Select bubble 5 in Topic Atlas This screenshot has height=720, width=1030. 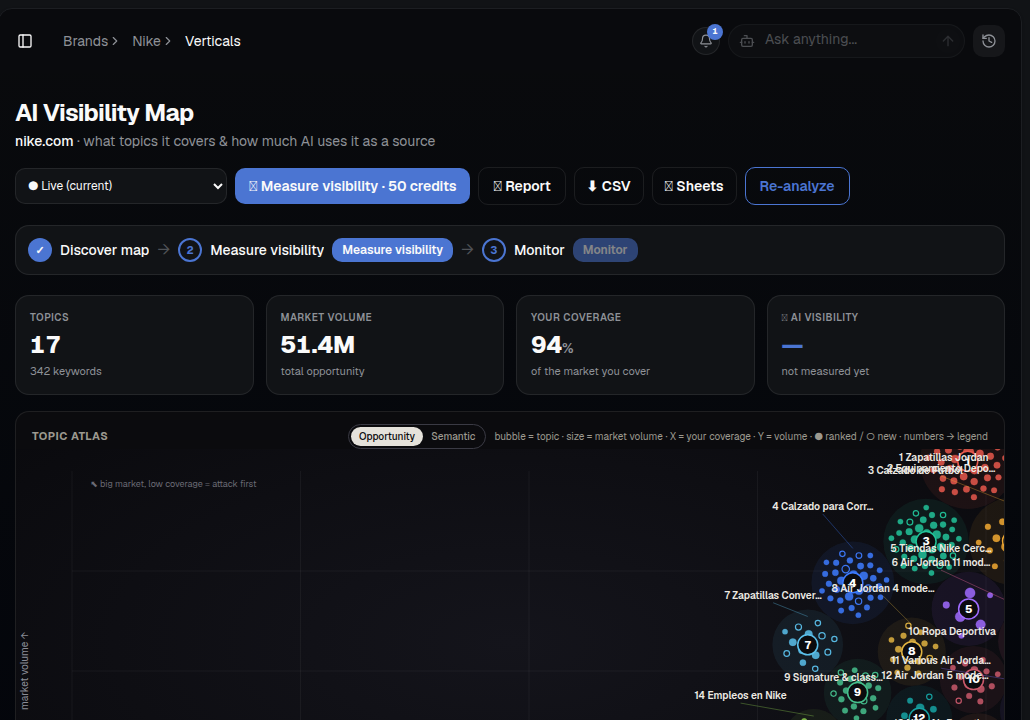(x=968, y=609)
